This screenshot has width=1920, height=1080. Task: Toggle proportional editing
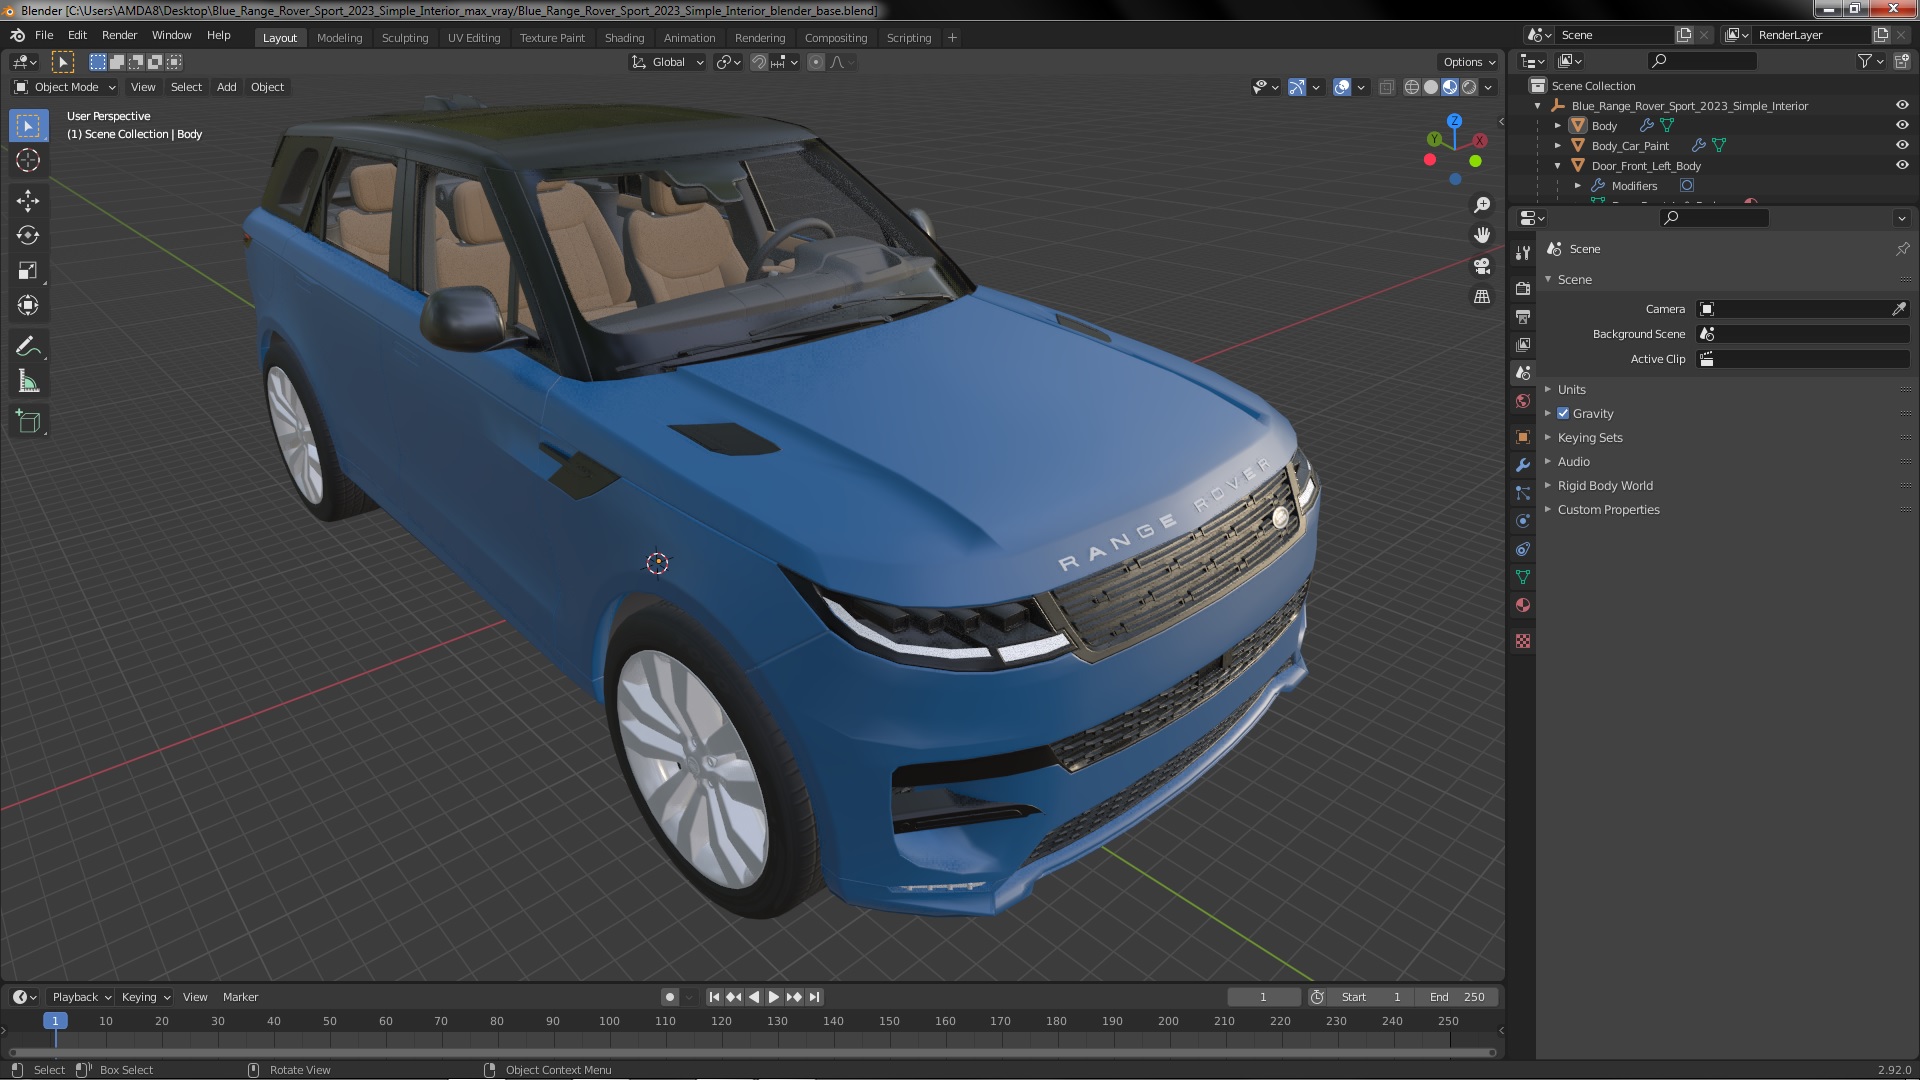(x=816, y=62)
